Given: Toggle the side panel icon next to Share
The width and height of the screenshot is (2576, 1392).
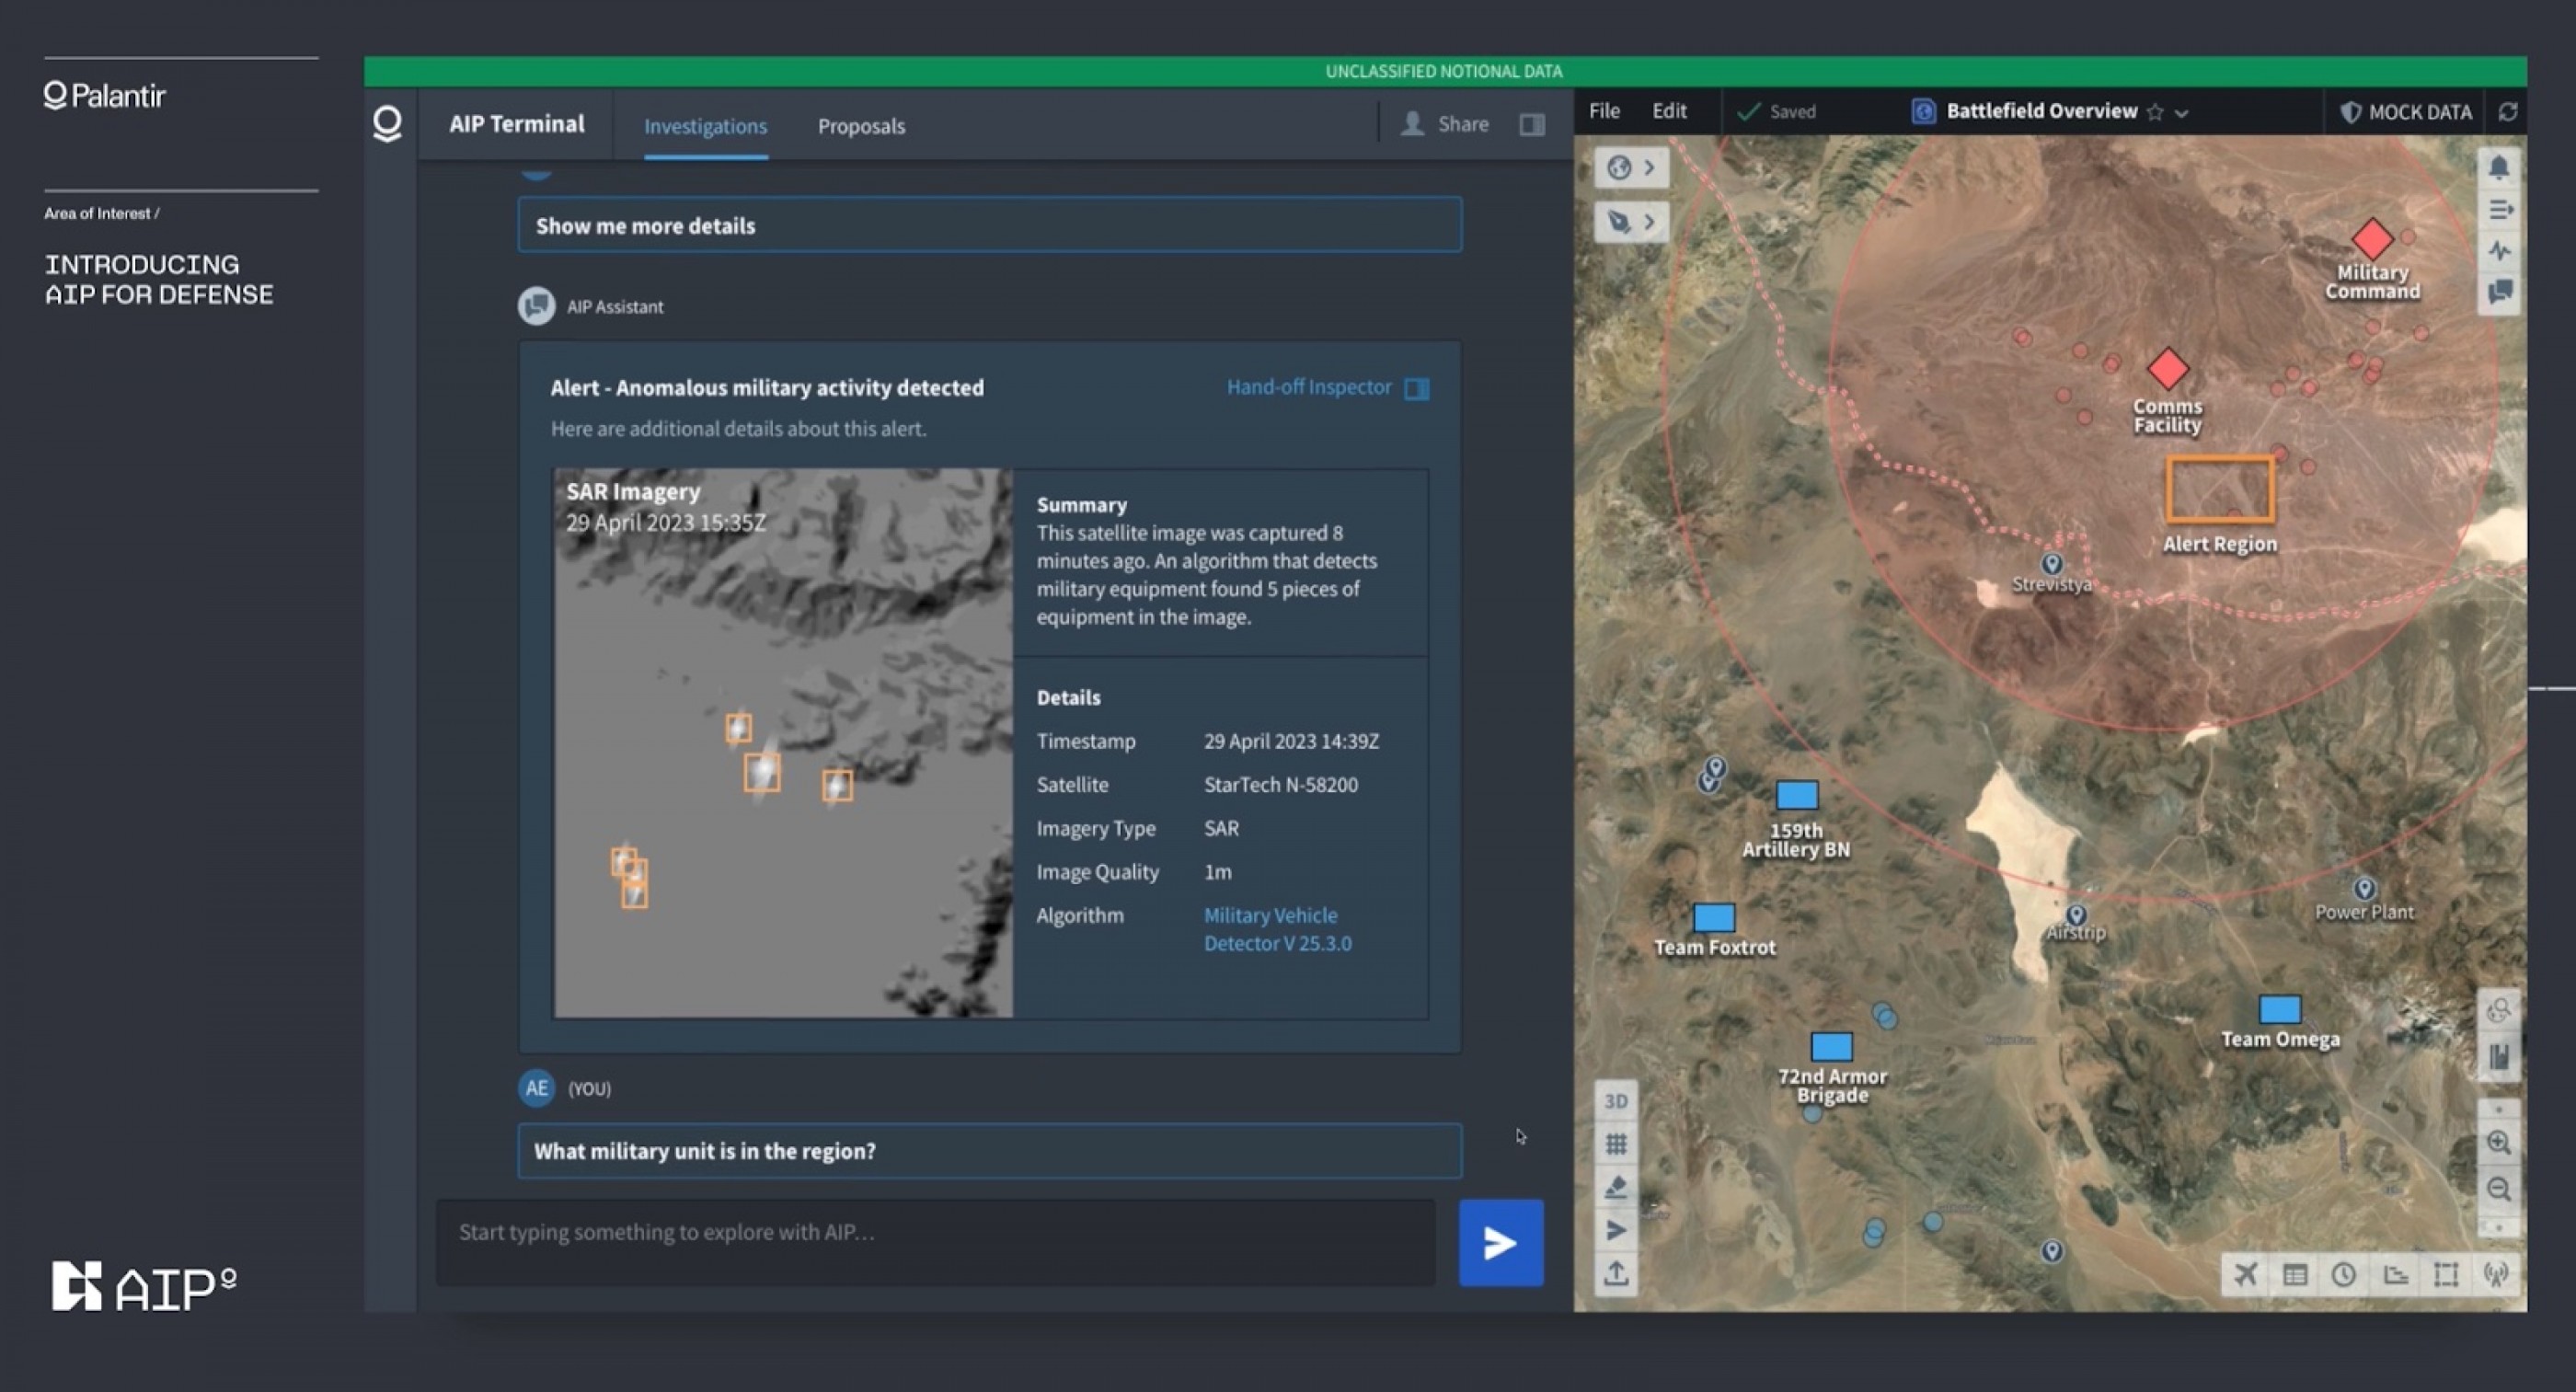Looking at the screenshot, I should coord(1532,124).
